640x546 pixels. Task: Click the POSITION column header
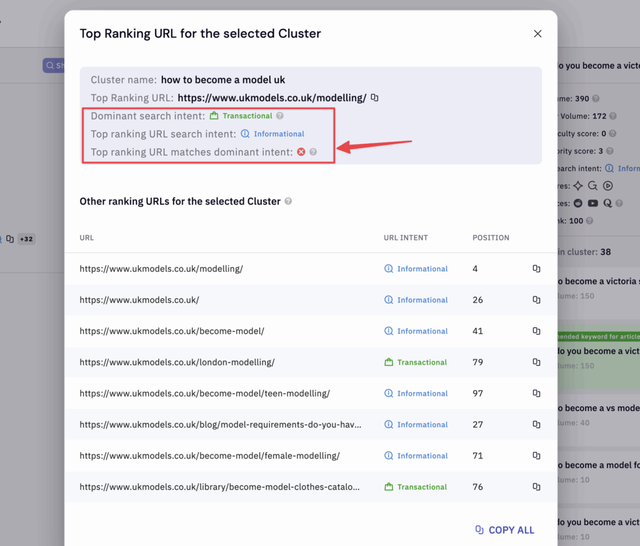tap(491, 238)
